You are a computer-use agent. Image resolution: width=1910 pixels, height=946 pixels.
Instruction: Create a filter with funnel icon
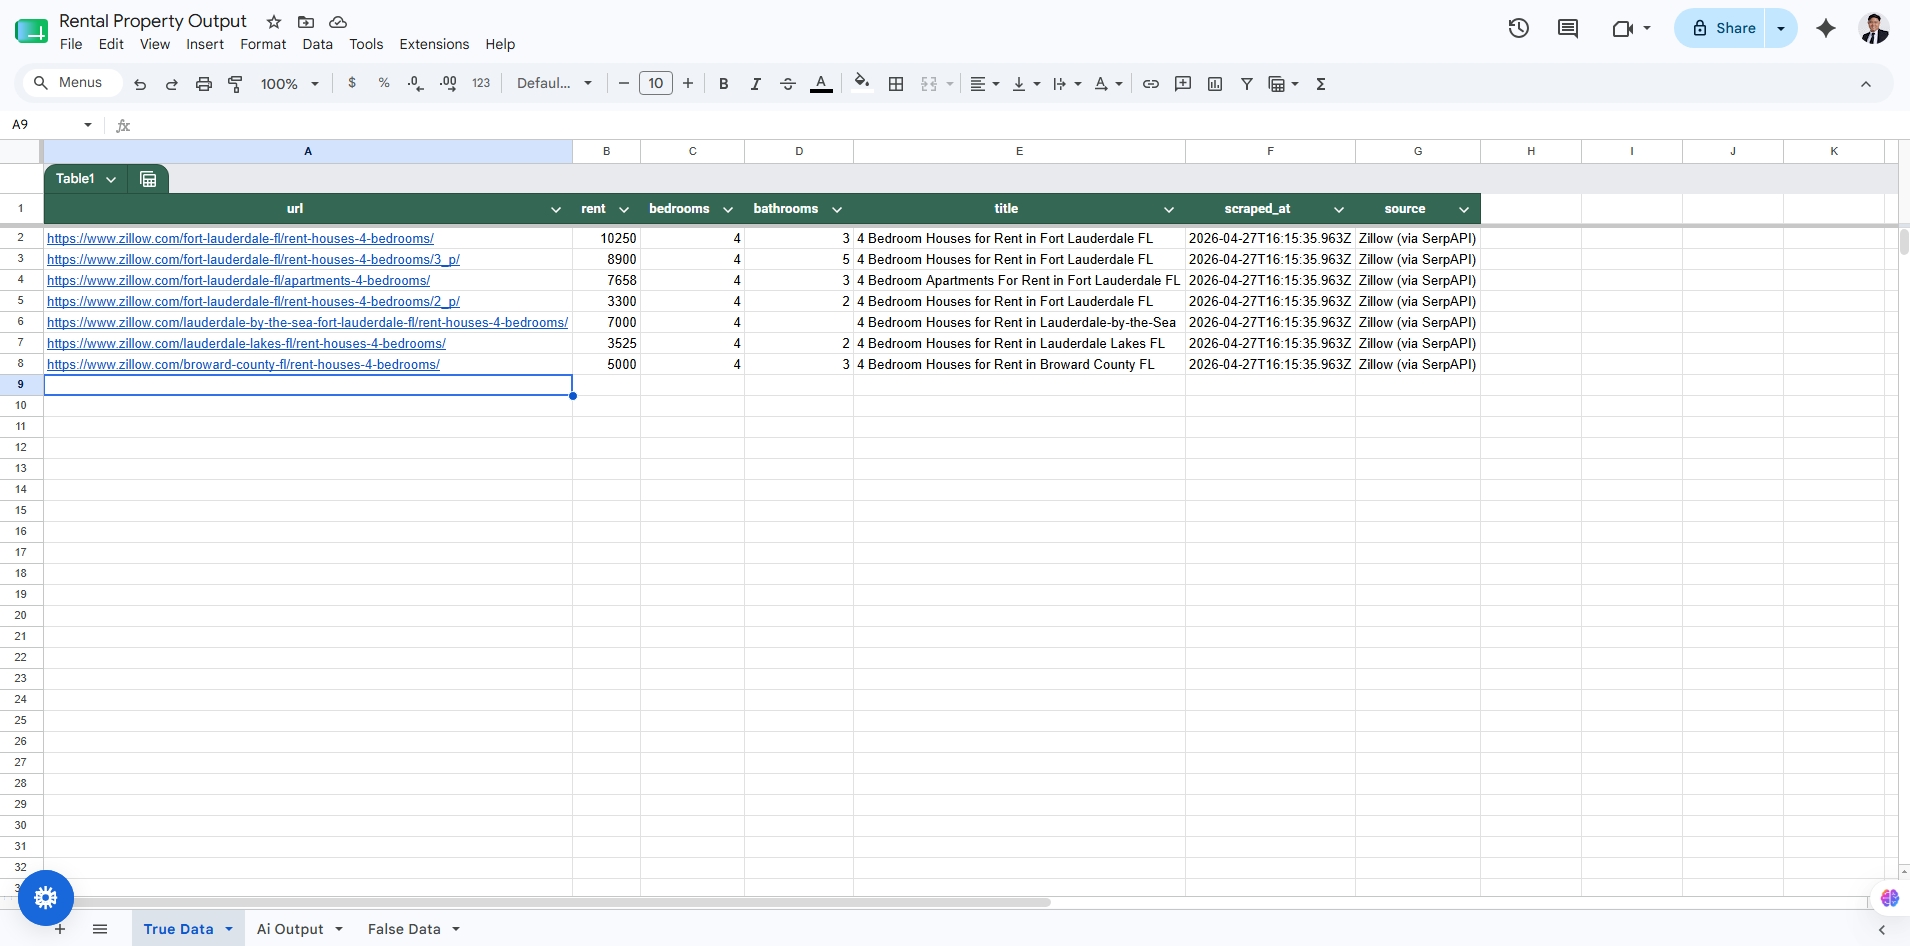(1247, 84)
